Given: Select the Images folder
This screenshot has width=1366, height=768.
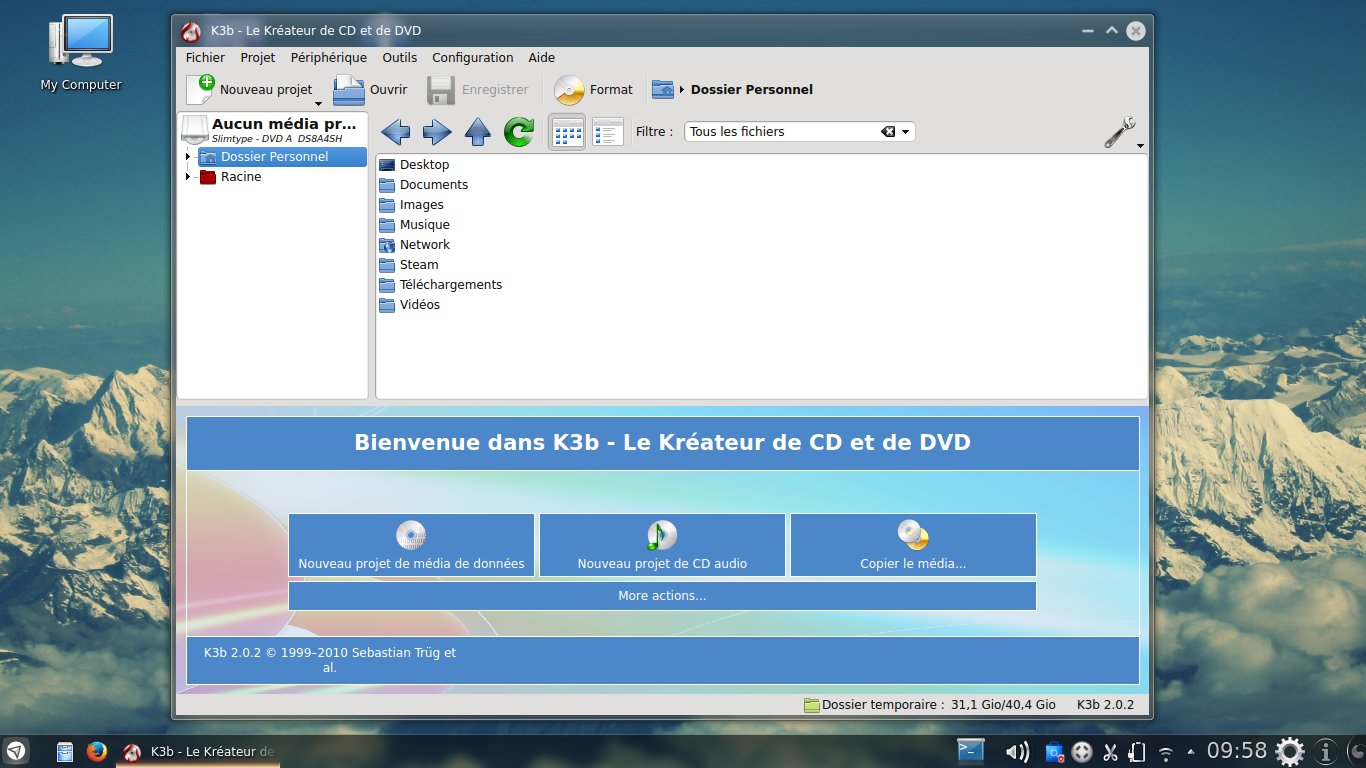Looking at the screenshot, I should click(x=411, y=205).
